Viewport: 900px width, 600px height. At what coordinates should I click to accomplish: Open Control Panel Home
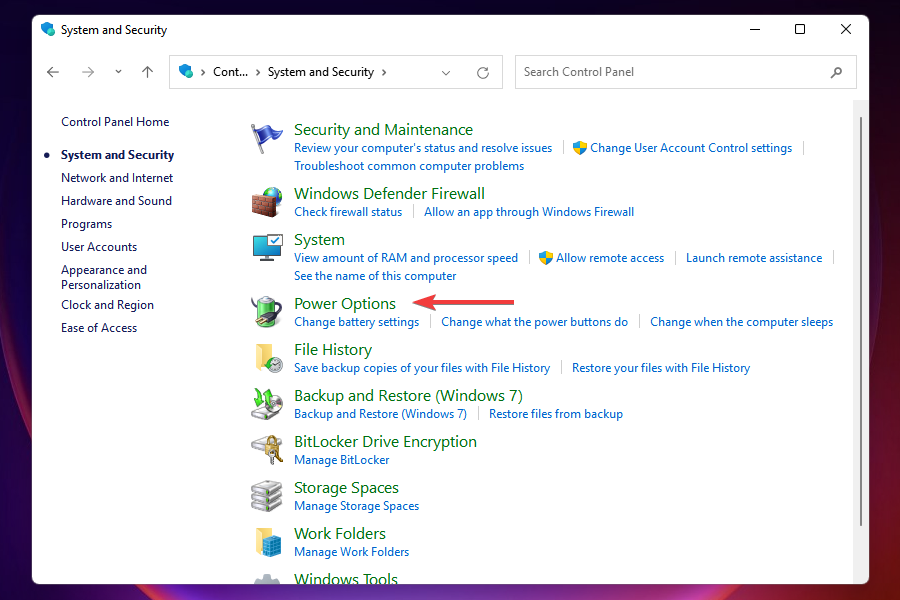pyautogui.click(x=115, y=122)
